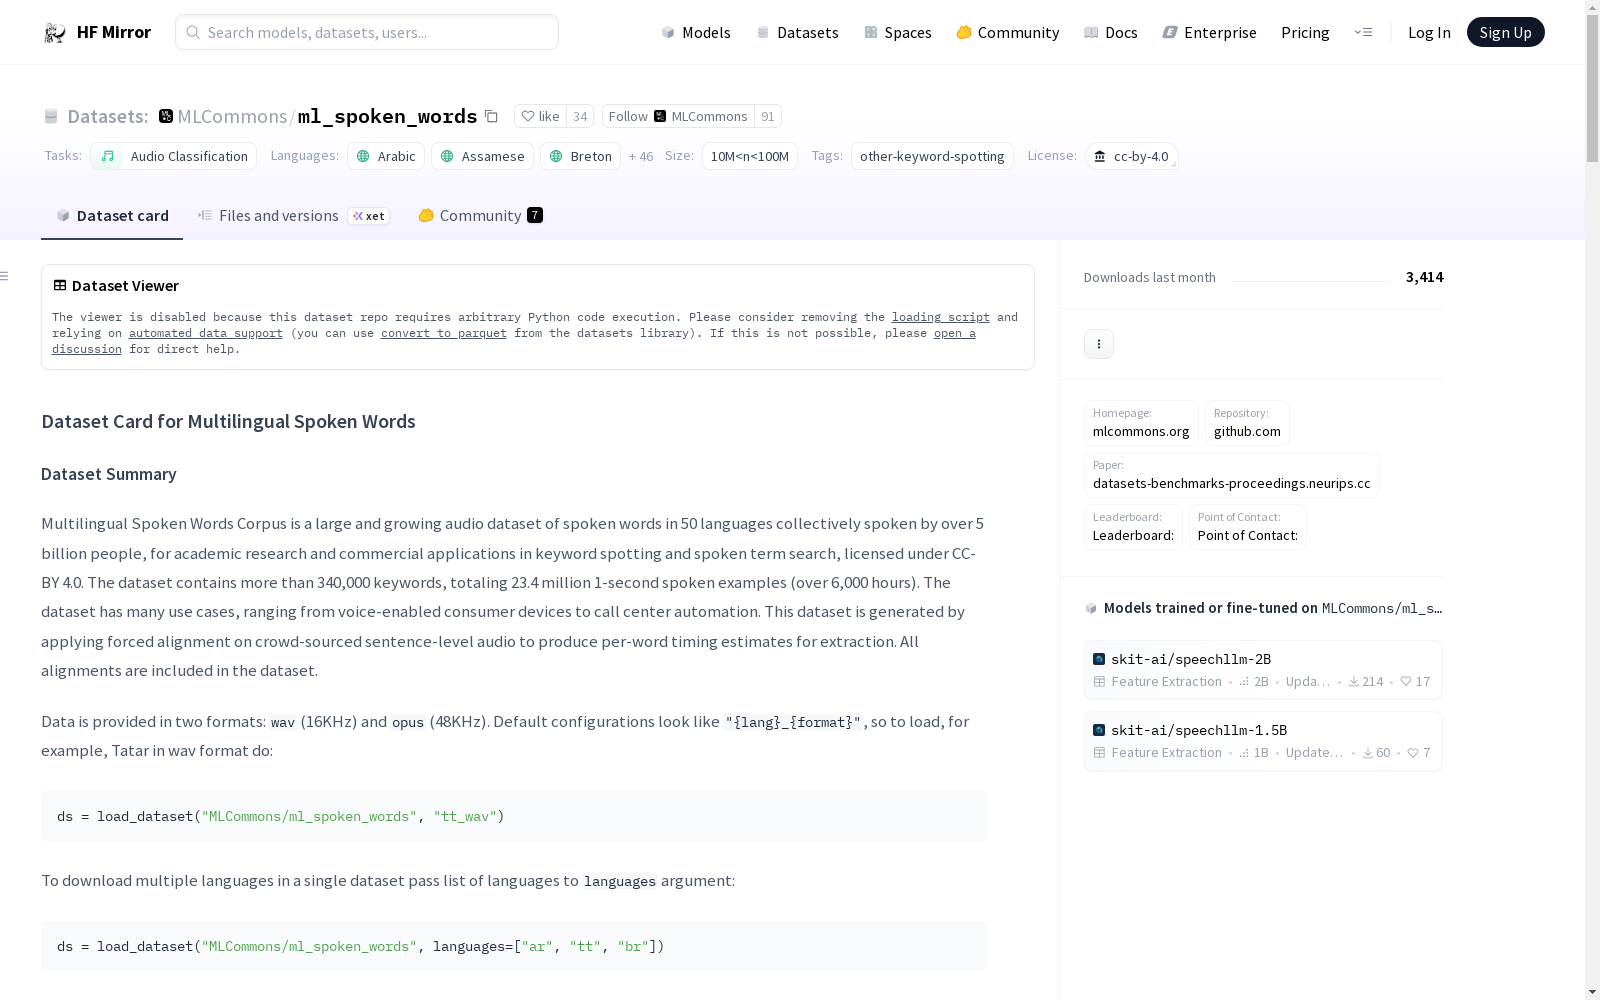
Task: Click the collapsed sidebar menu icon at left edge
Action: tap(5, 276)
